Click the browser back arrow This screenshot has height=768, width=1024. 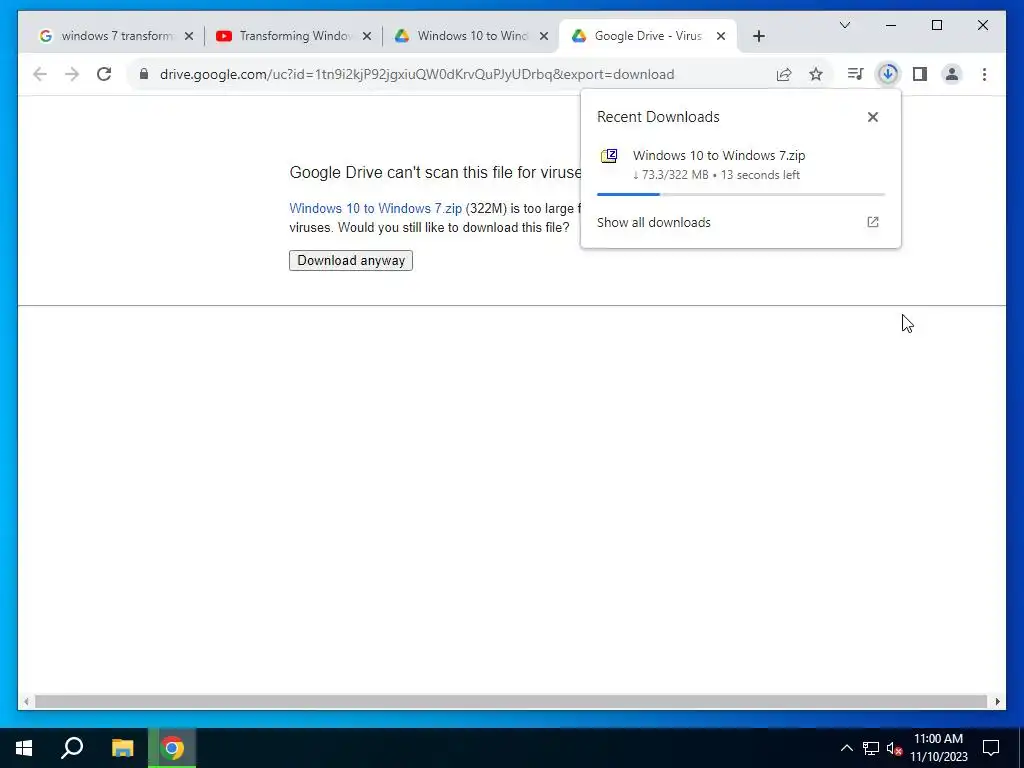pos(40,74)
